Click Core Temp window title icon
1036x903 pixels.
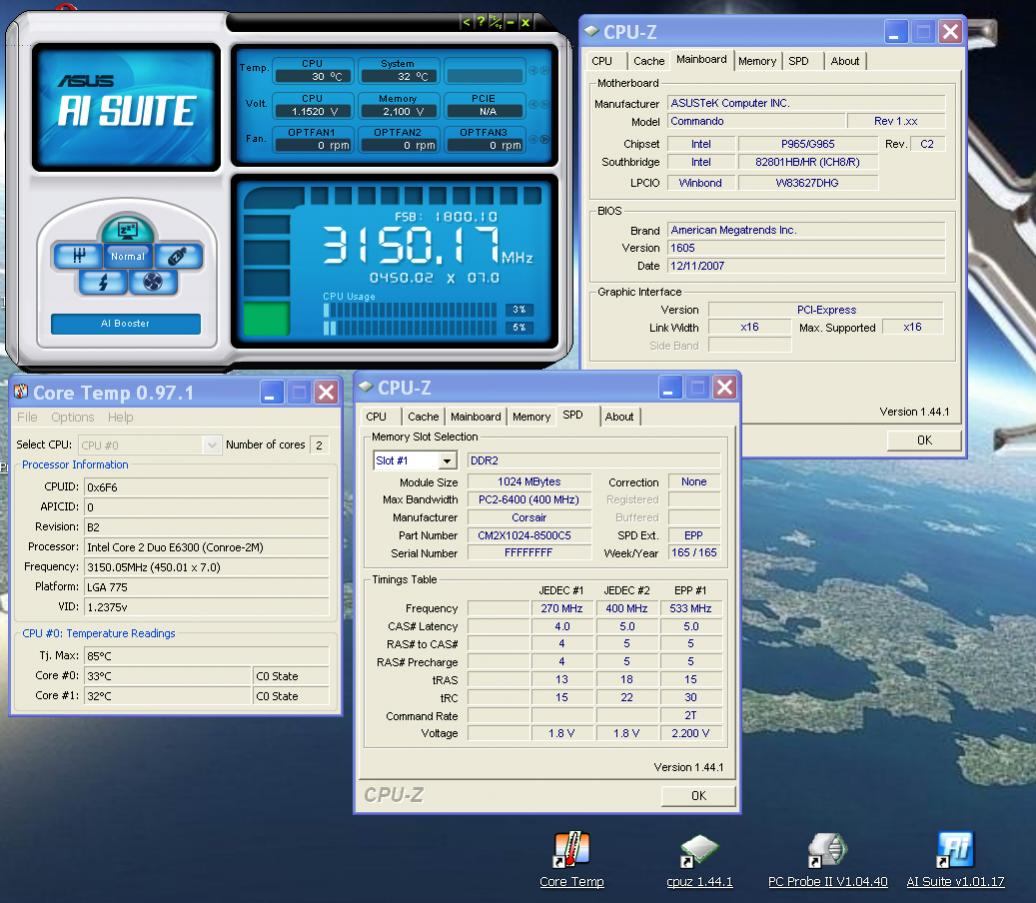pyautogui.click(x=21, y=392)
